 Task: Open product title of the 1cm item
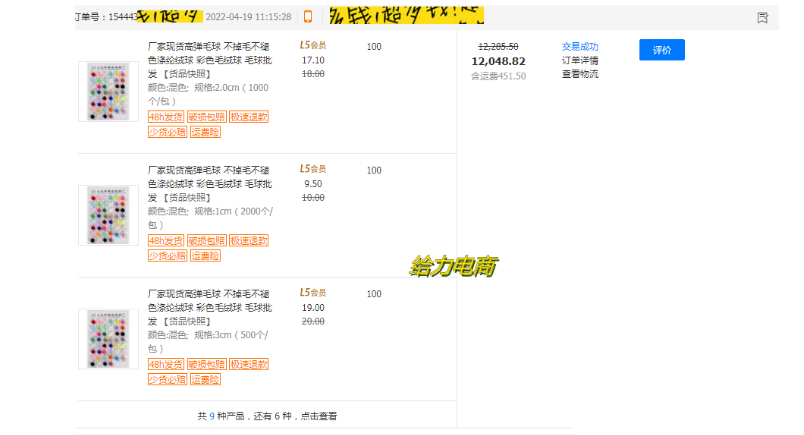[x=208, y=183]
